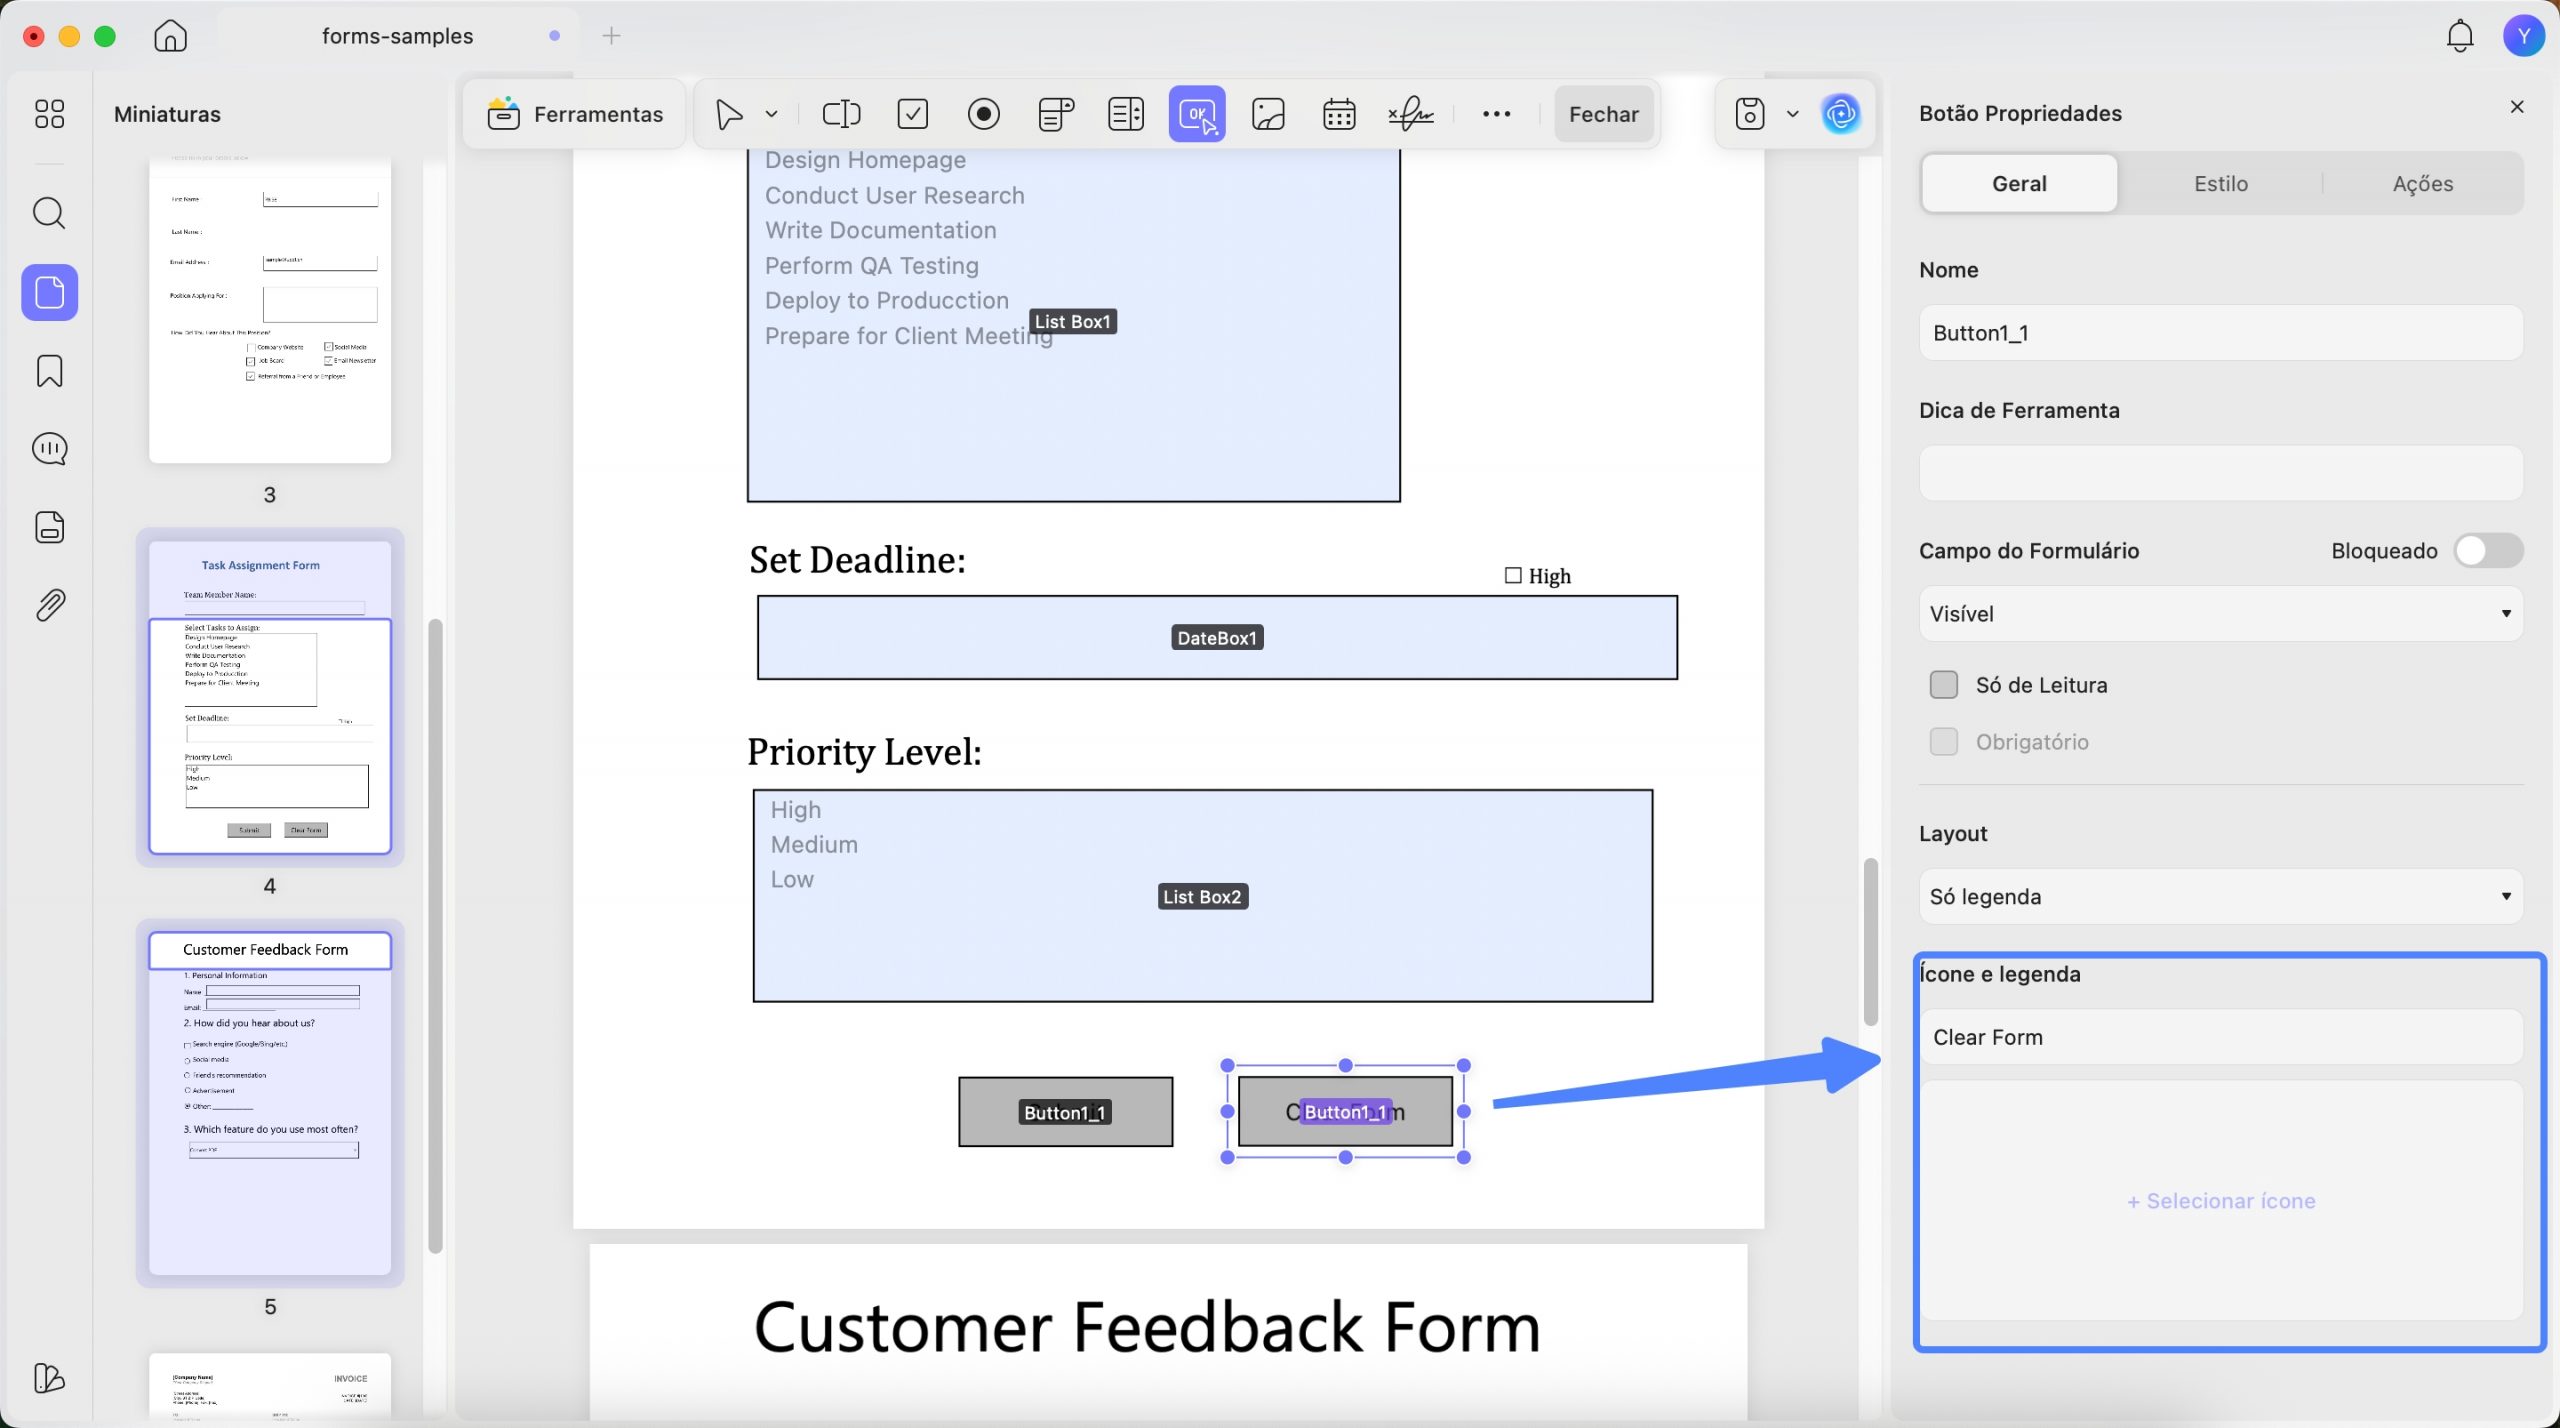Select page 3 thumbnail
Viewport: 2560px width, 1428px height.
(270, 310)
